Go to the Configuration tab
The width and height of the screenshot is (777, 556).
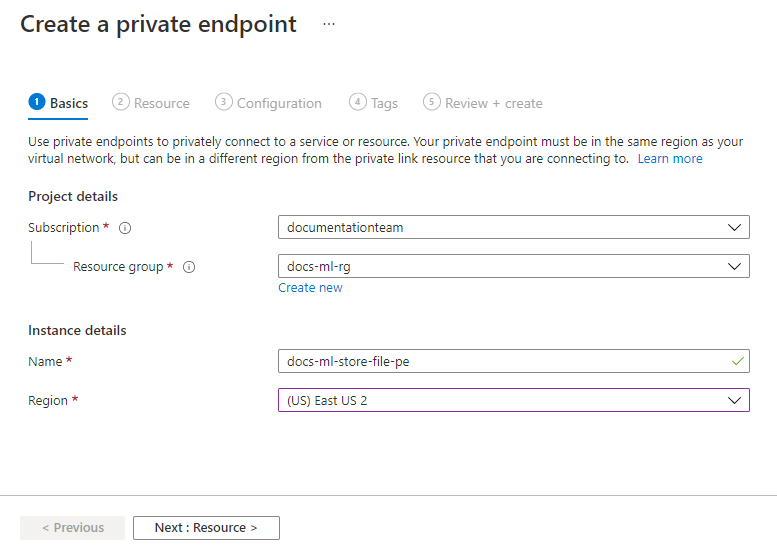point(279,103)
